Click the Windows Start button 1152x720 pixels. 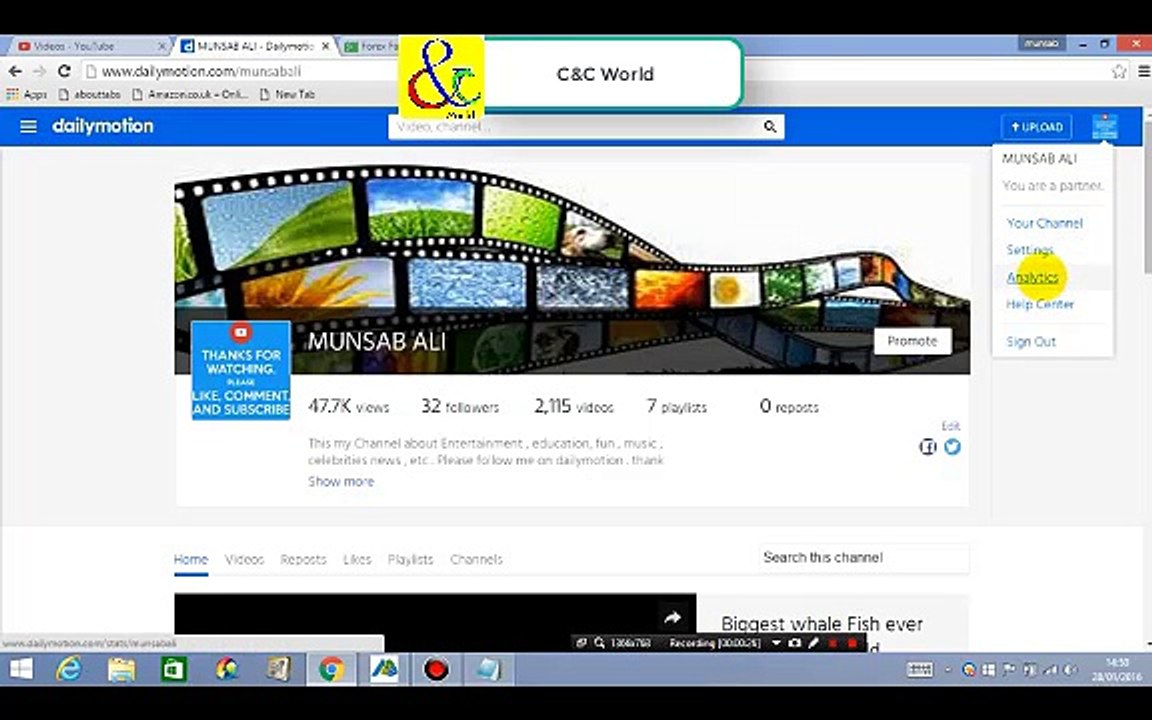[21, 669]
